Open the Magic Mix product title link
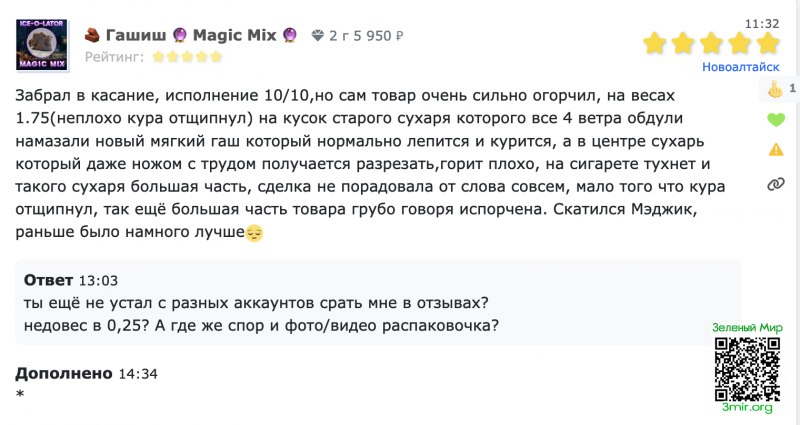Image resolution: width=800 pixels, height=425 pixels. click(x=200, y=36)
